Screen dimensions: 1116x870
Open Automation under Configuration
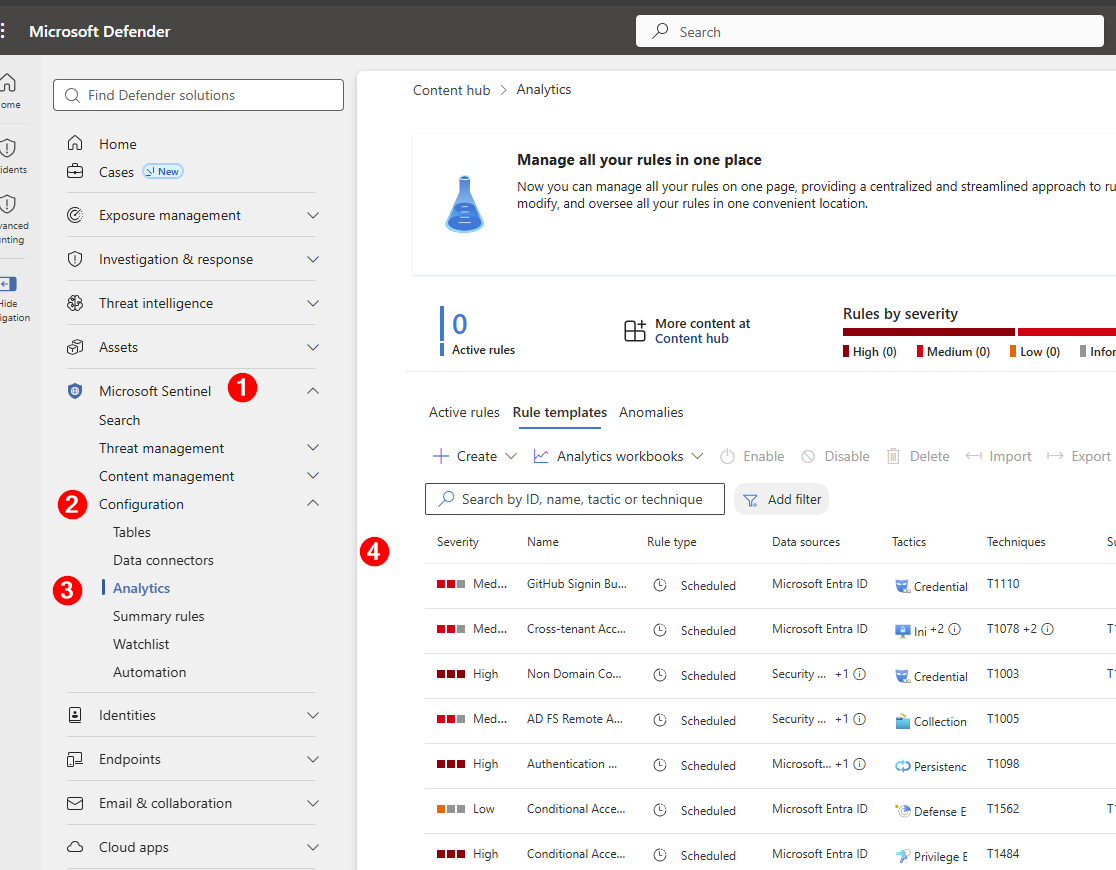149,672
